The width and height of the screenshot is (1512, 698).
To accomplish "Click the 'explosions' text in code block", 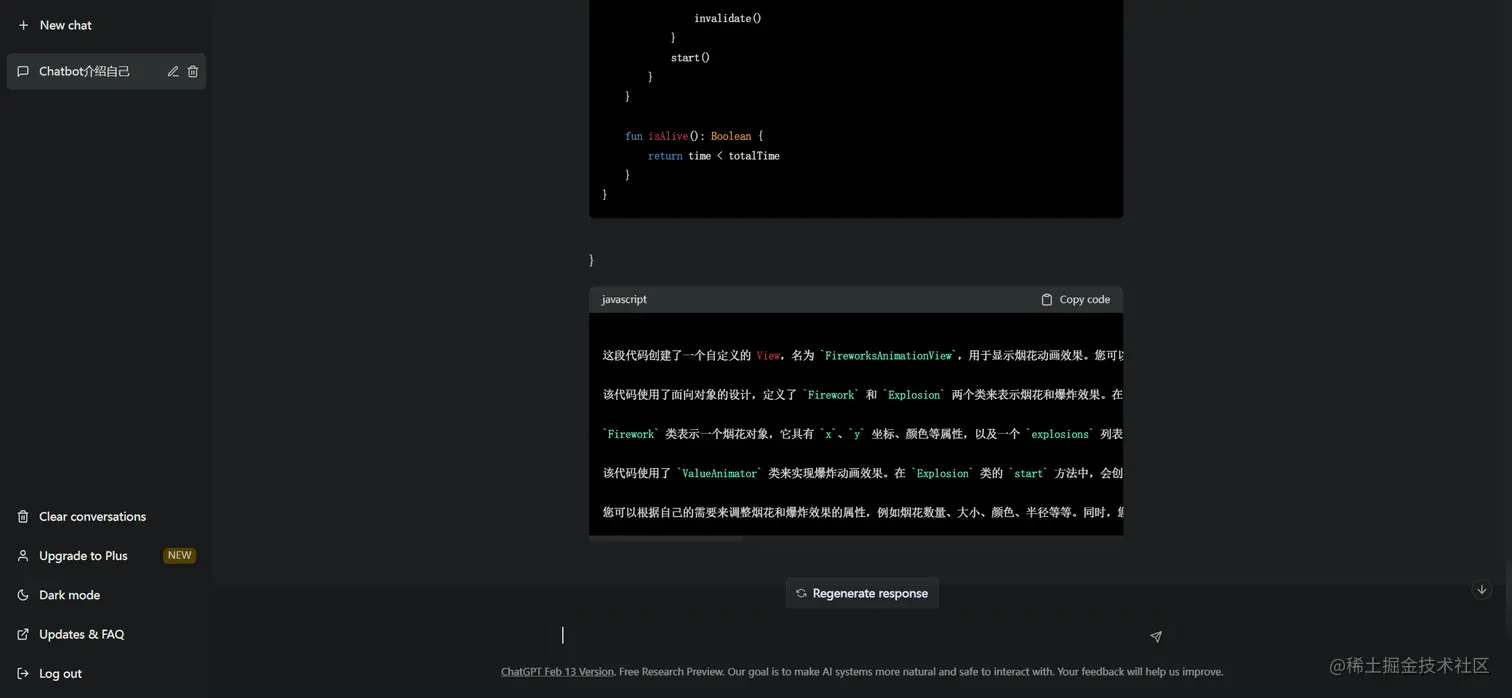I will point(1060,434).
